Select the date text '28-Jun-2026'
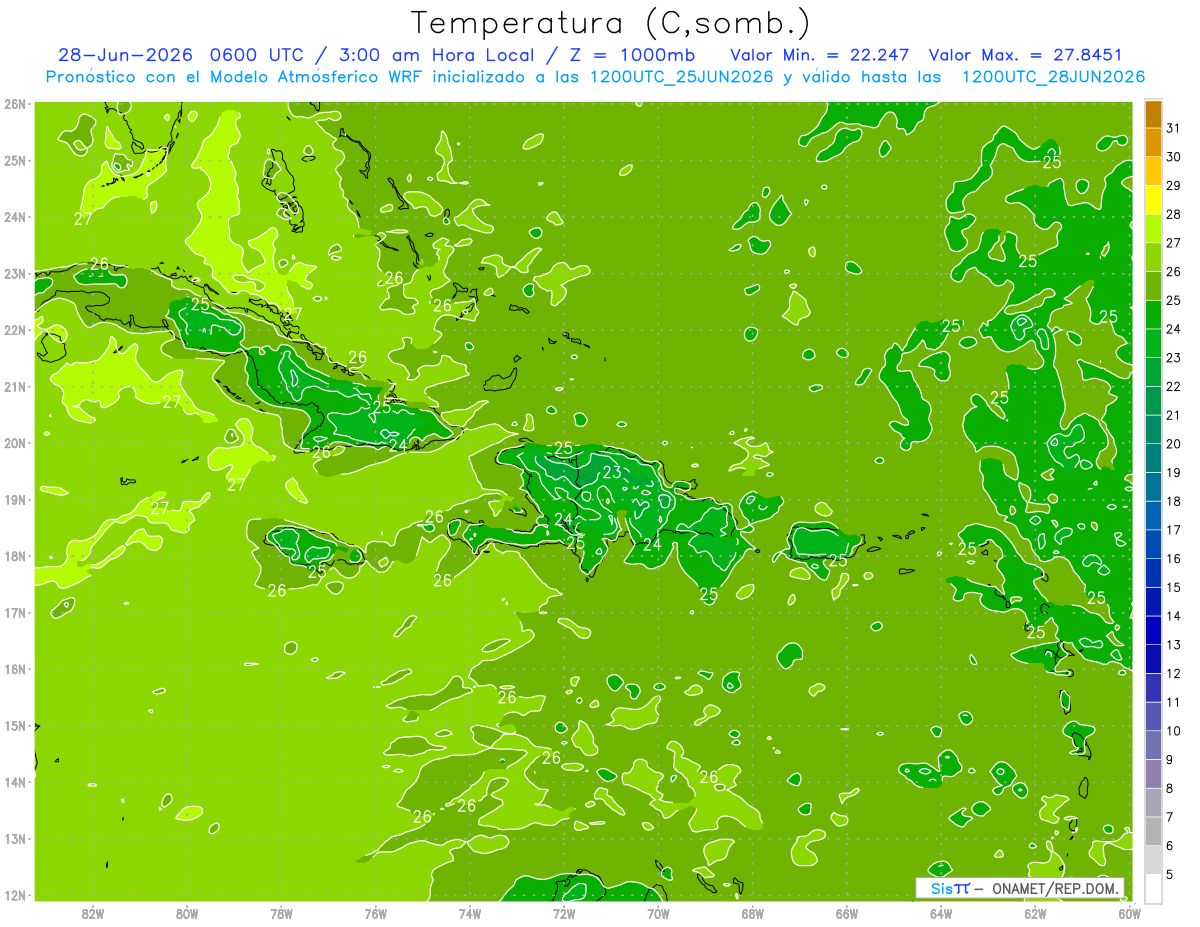Screen dimensions: 1200x927 click(126, 55)
